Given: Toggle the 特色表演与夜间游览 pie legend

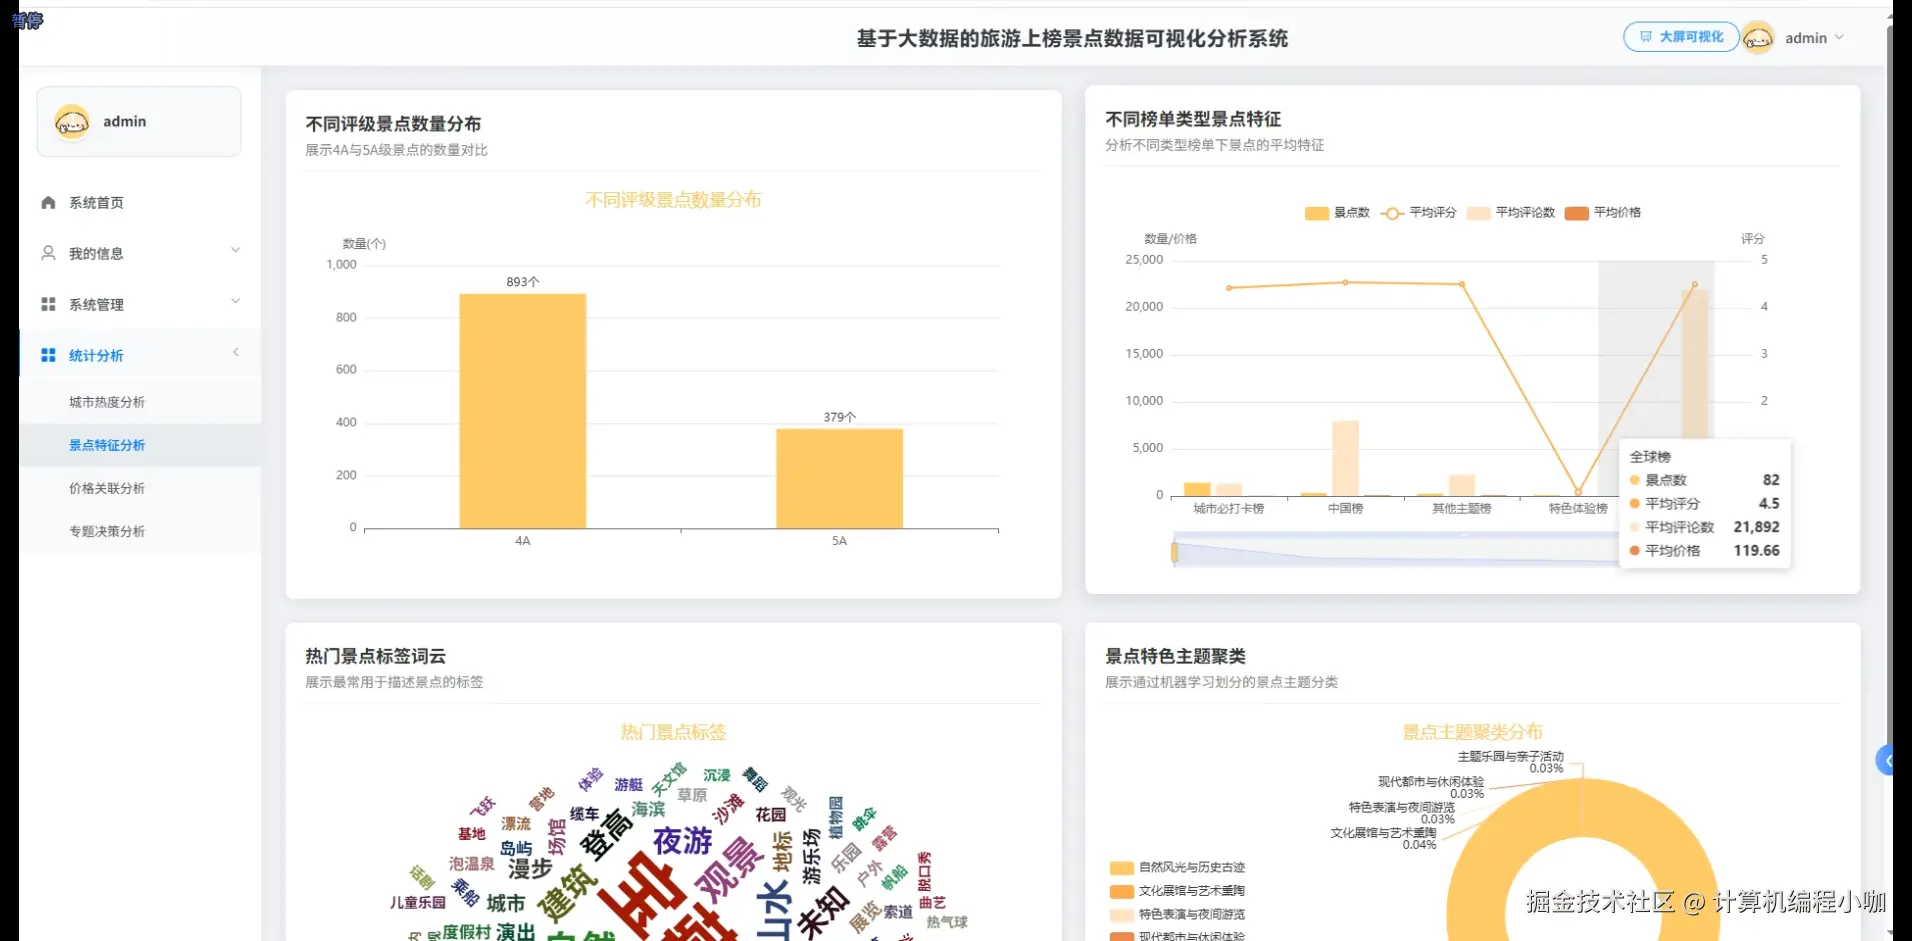Looking at the screenshot, I should click(x=1178, y=915).
